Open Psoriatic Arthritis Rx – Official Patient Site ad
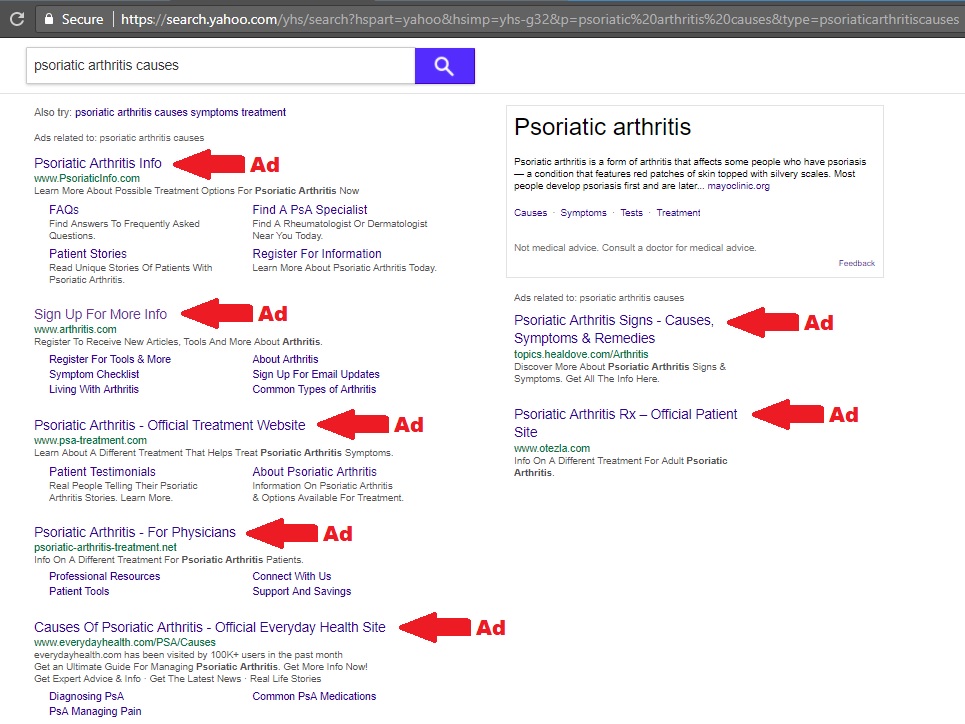965x724 pixels. click(x=625, y=423)
